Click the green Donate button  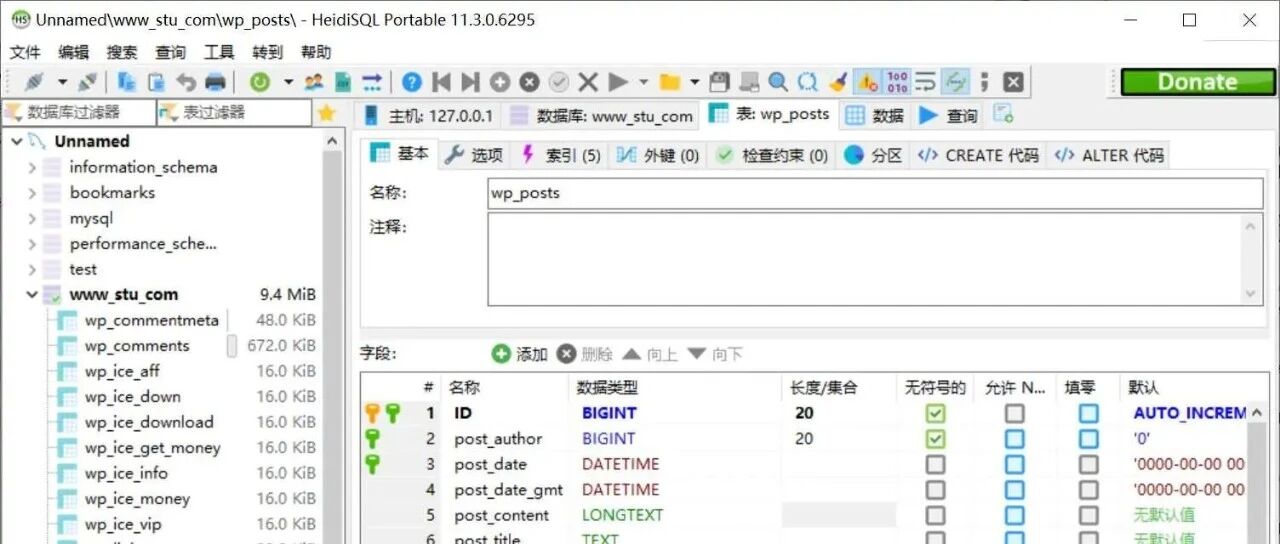tap(1197, 82)
